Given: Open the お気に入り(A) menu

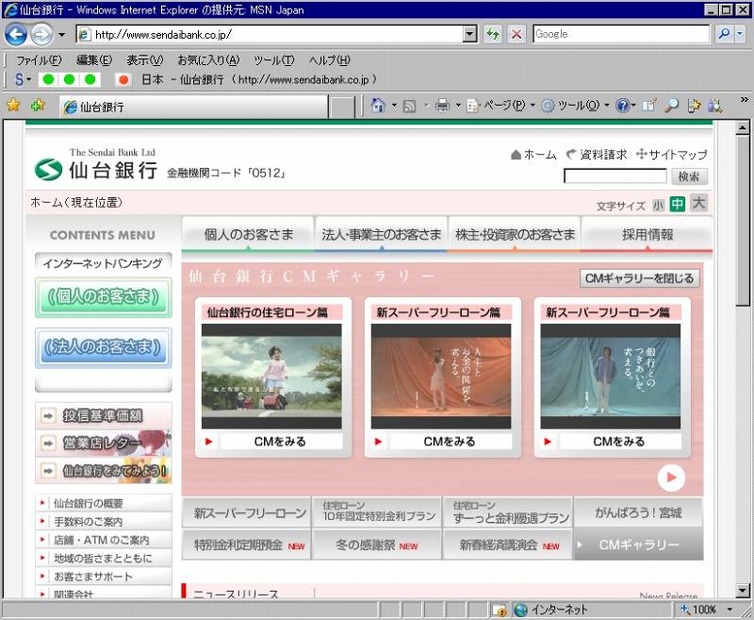Looking at the screenshot, I should [x=209, y=60].
